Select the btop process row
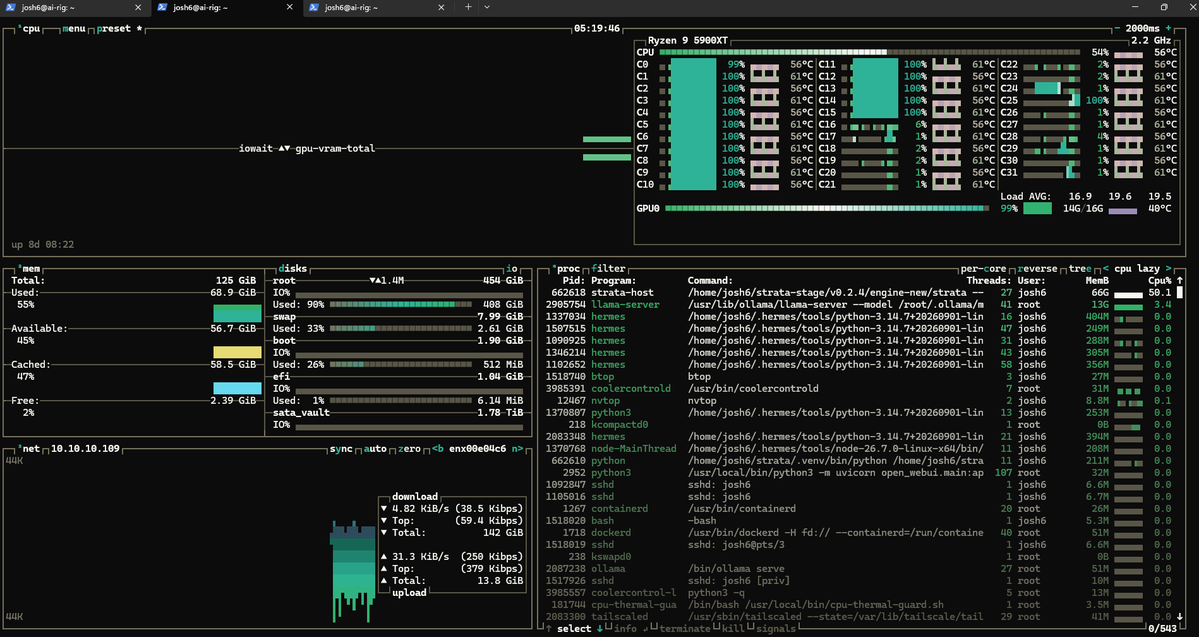Image resolution: width=1199 pixels, height=637 pixels. [859, 376]
